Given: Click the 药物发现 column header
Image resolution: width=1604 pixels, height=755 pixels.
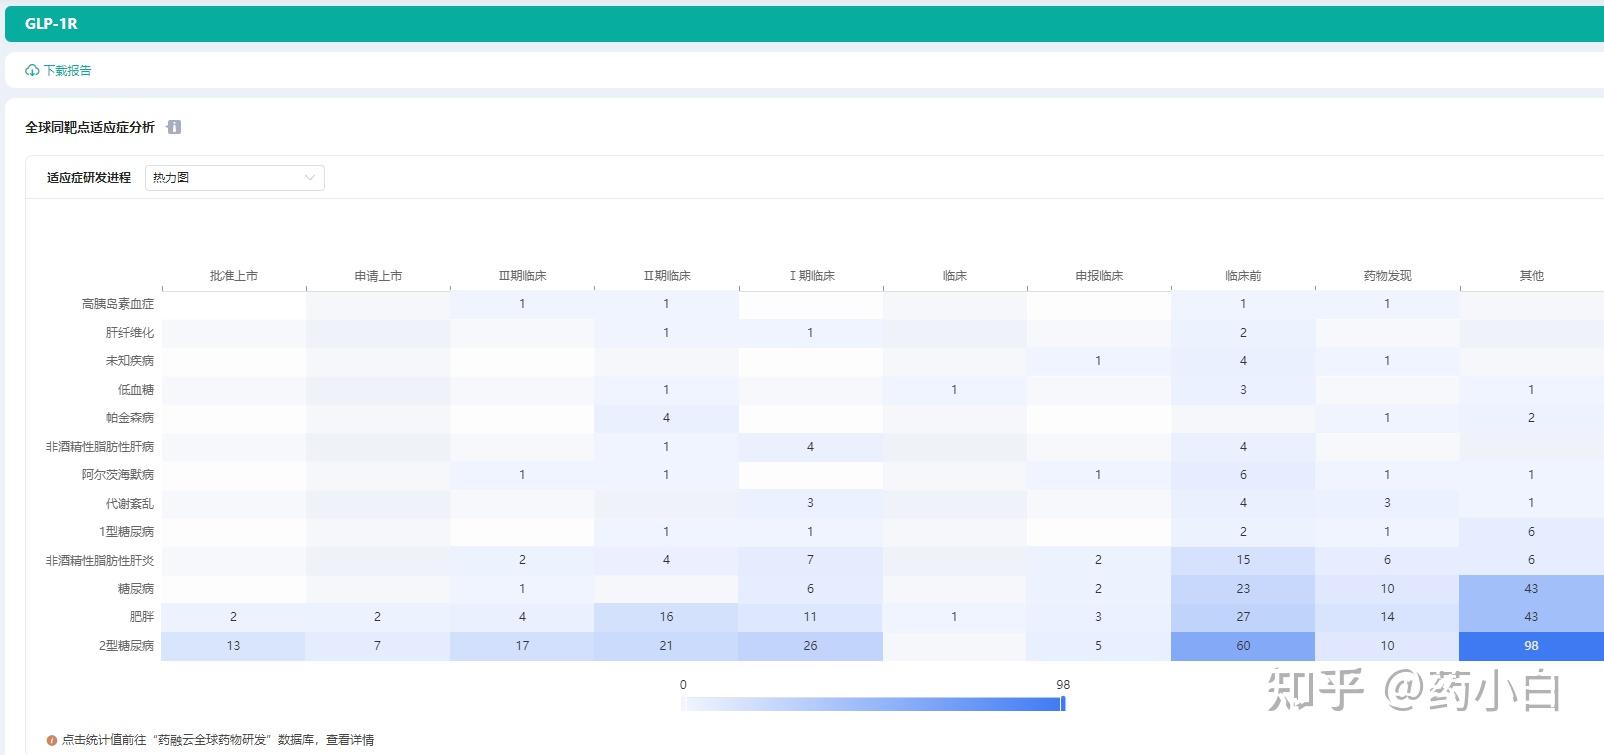Looking at the screenshot, I should 1387,276.
